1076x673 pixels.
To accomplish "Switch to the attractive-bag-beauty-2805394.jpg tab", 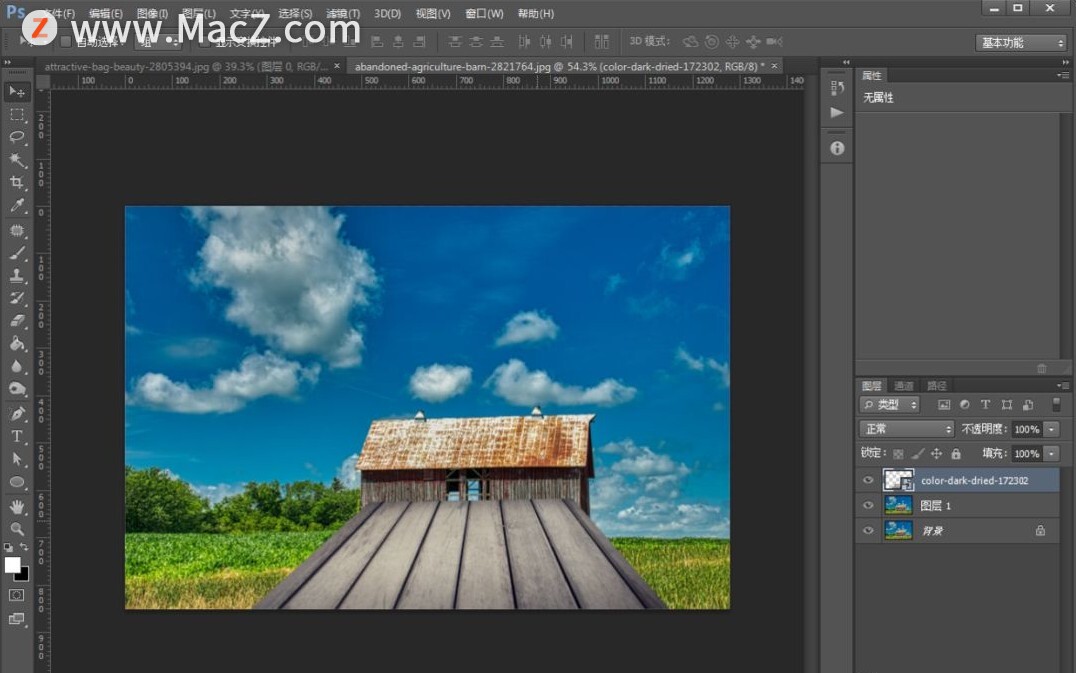I will [186, 67].
